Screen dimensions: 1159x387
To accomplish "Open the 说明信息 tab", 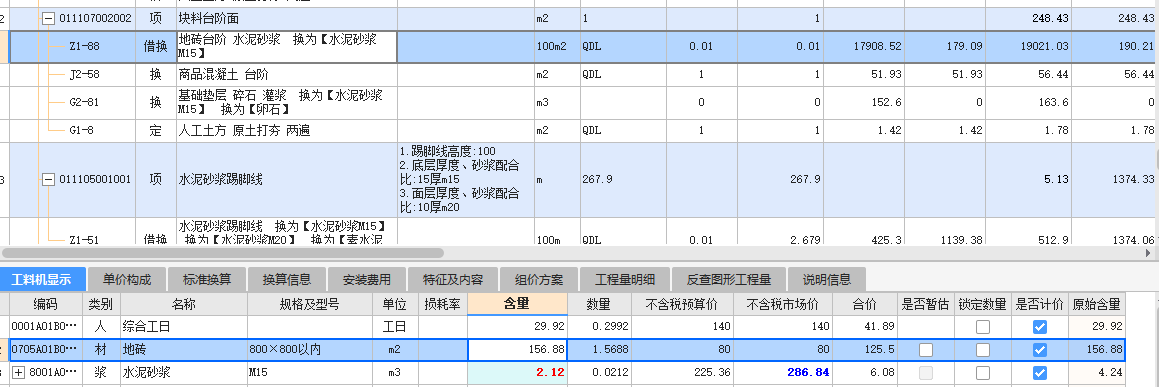I will click(x=827, y=280).
